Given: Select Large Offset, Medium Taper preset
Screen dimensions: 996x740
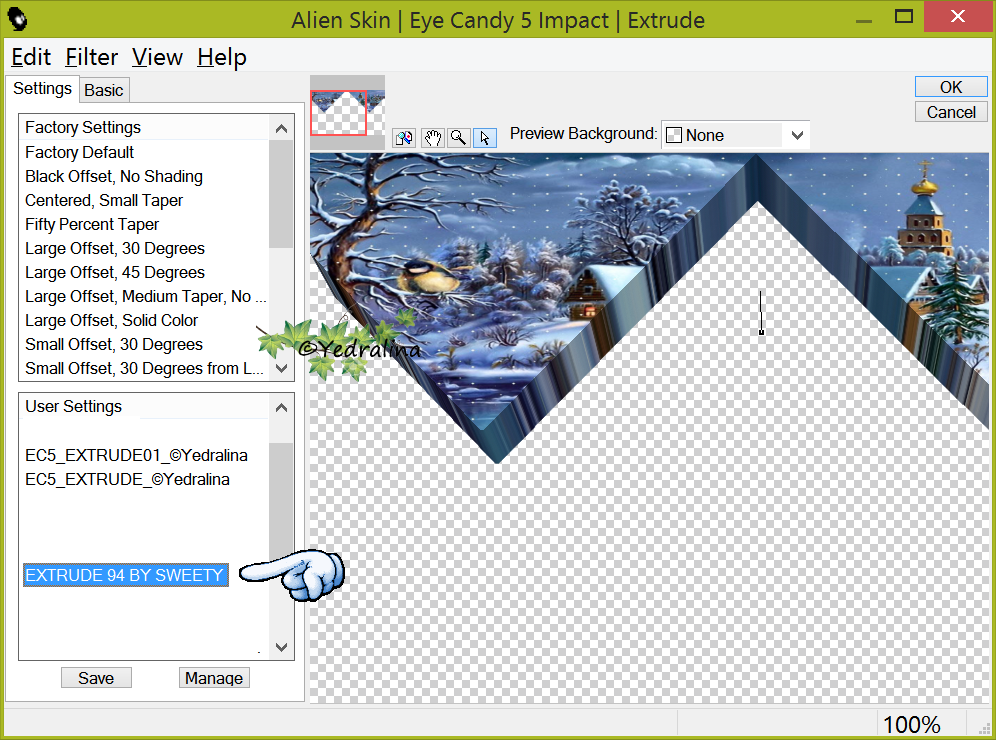Looking at the screenshot, I should 144,297.
